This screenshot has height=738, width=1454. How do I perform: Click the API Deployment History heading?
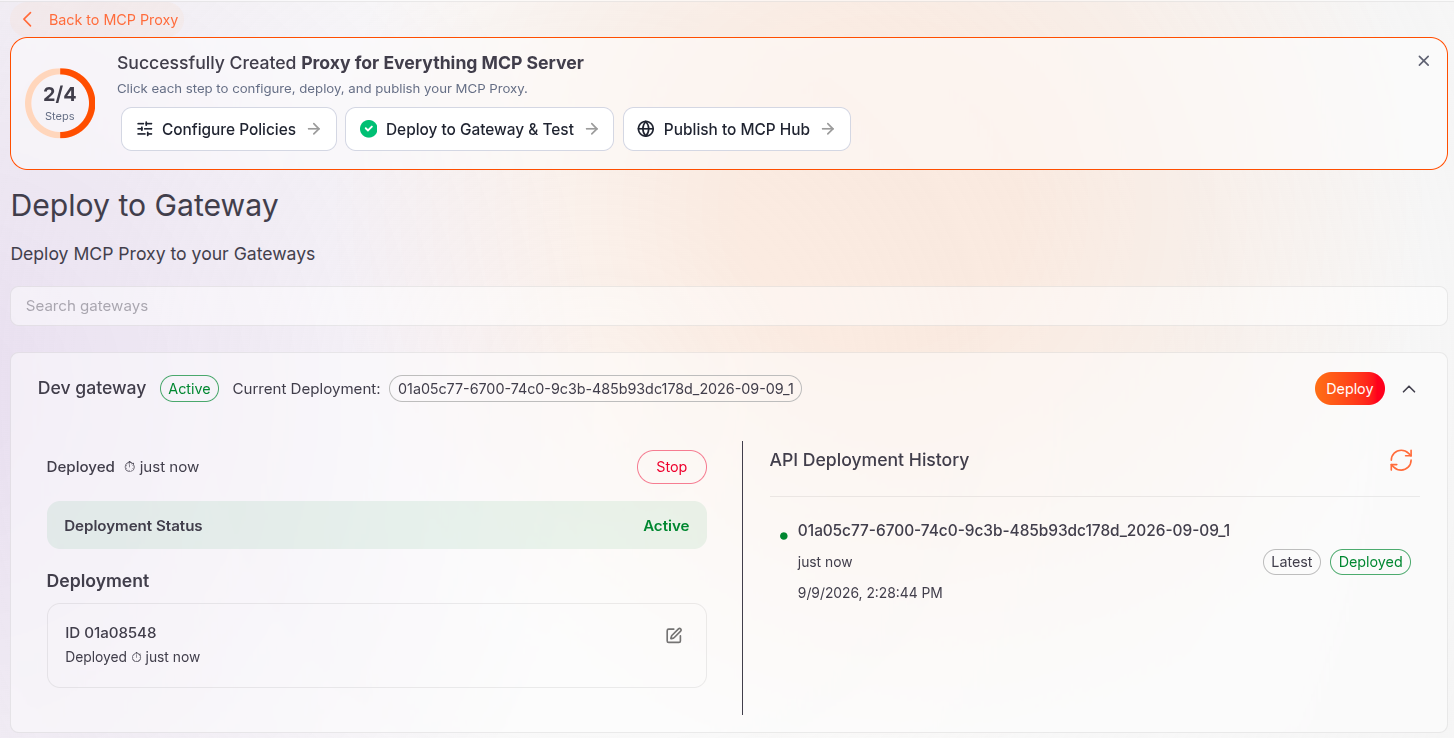(869, 460)
